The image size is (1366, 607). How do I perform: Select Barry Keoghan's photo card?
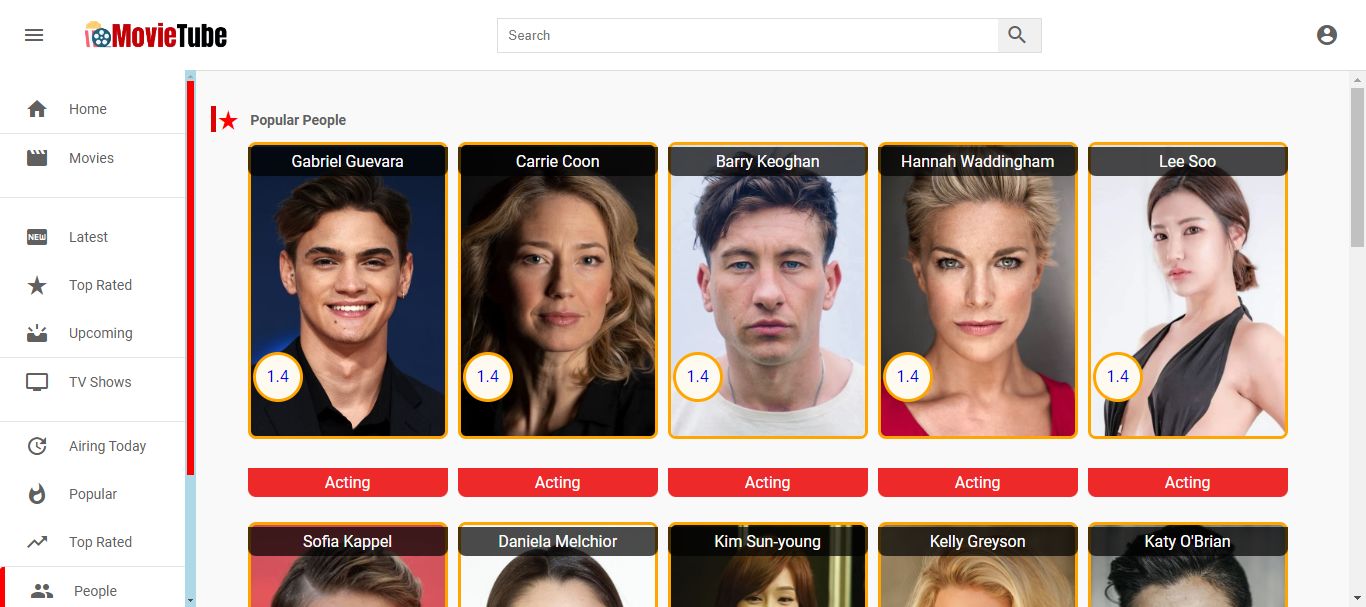(768, 290)
